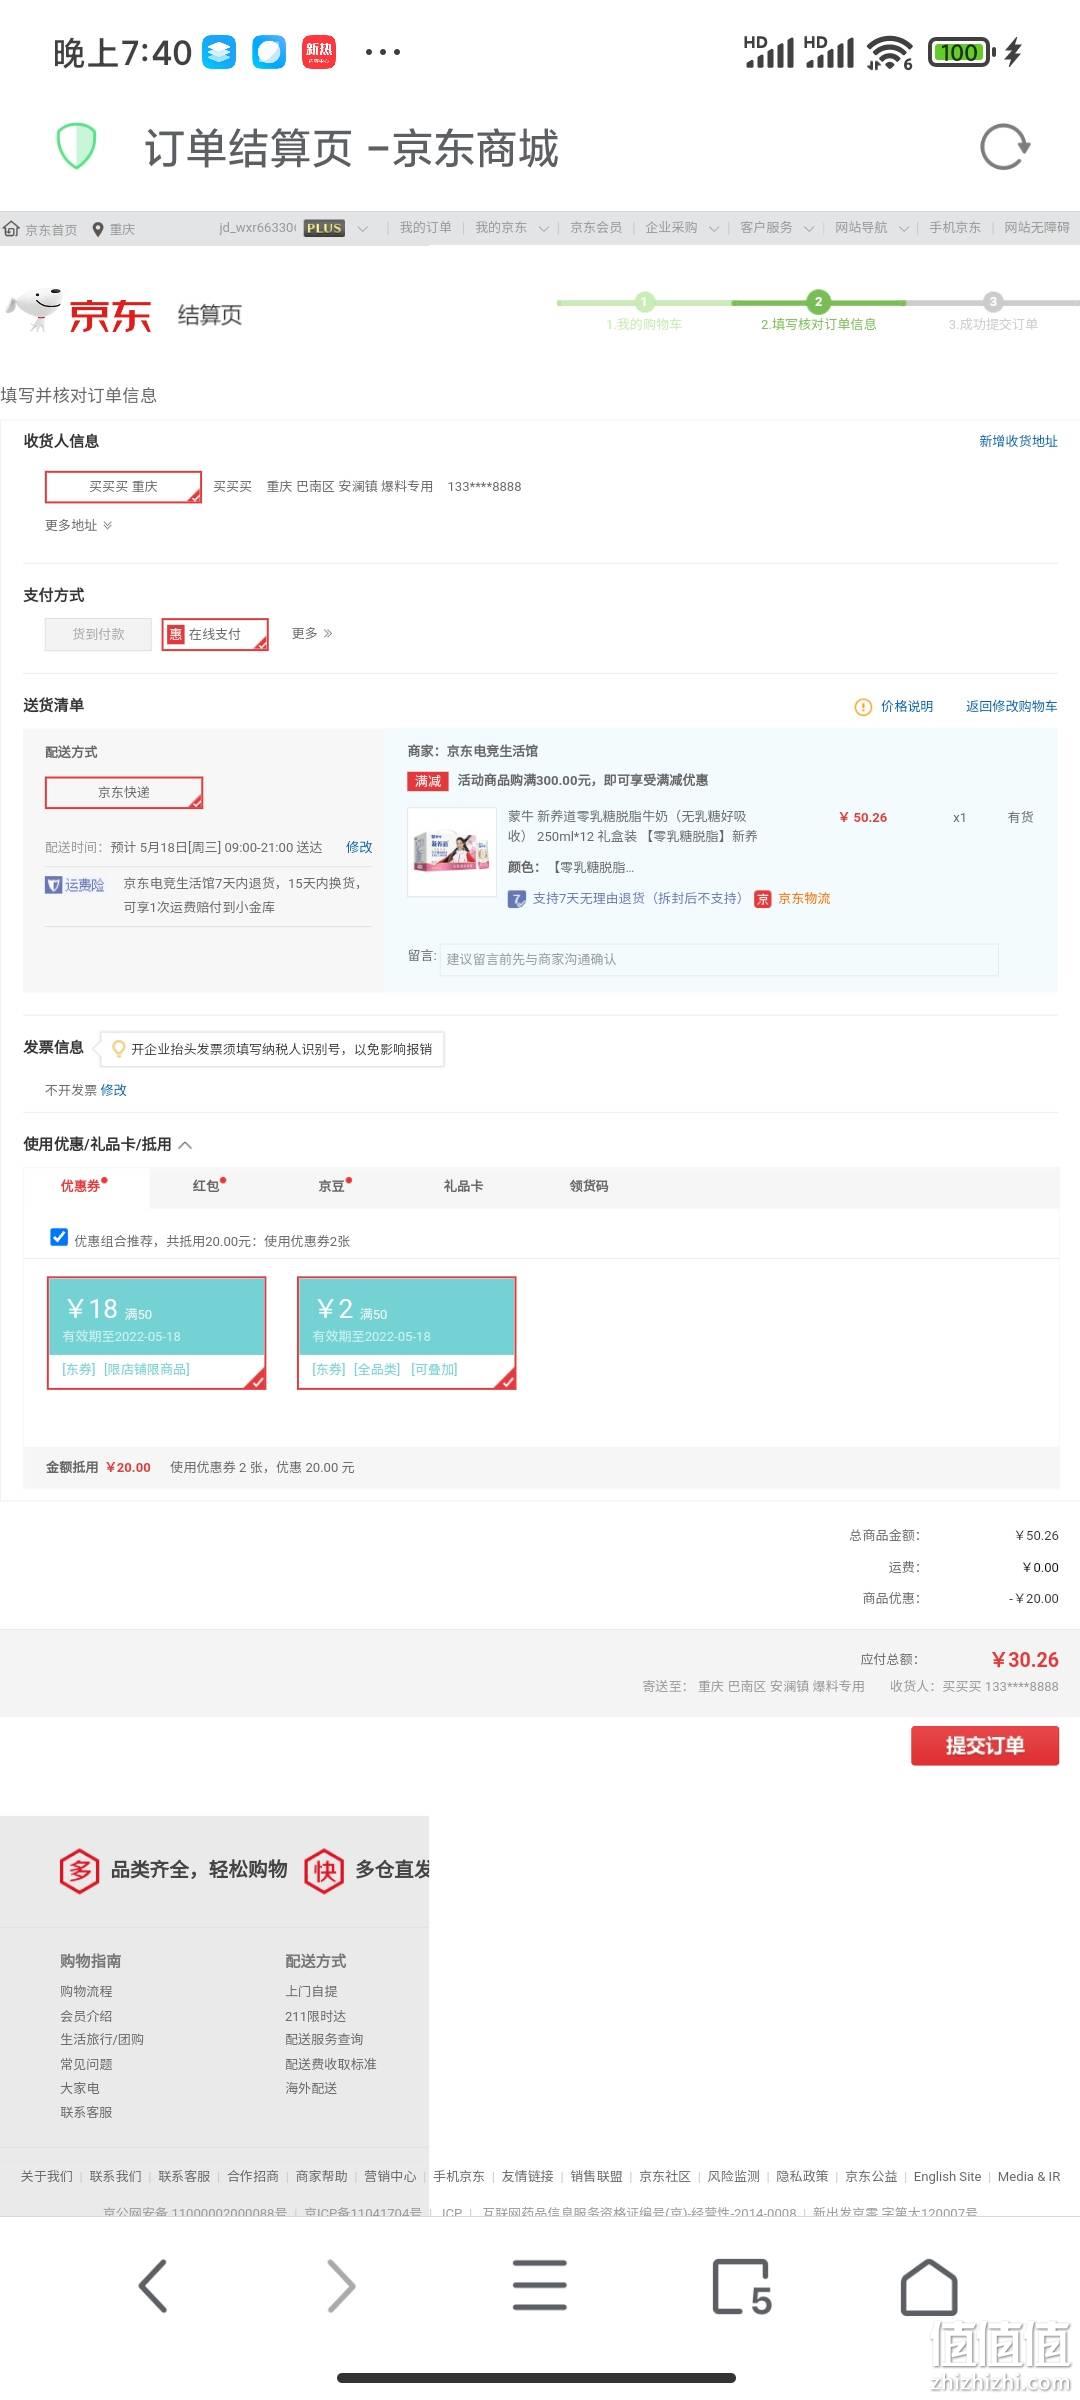Open 京东会员 link
Screen dimensions: 1080x2400
tap(596, 228)
